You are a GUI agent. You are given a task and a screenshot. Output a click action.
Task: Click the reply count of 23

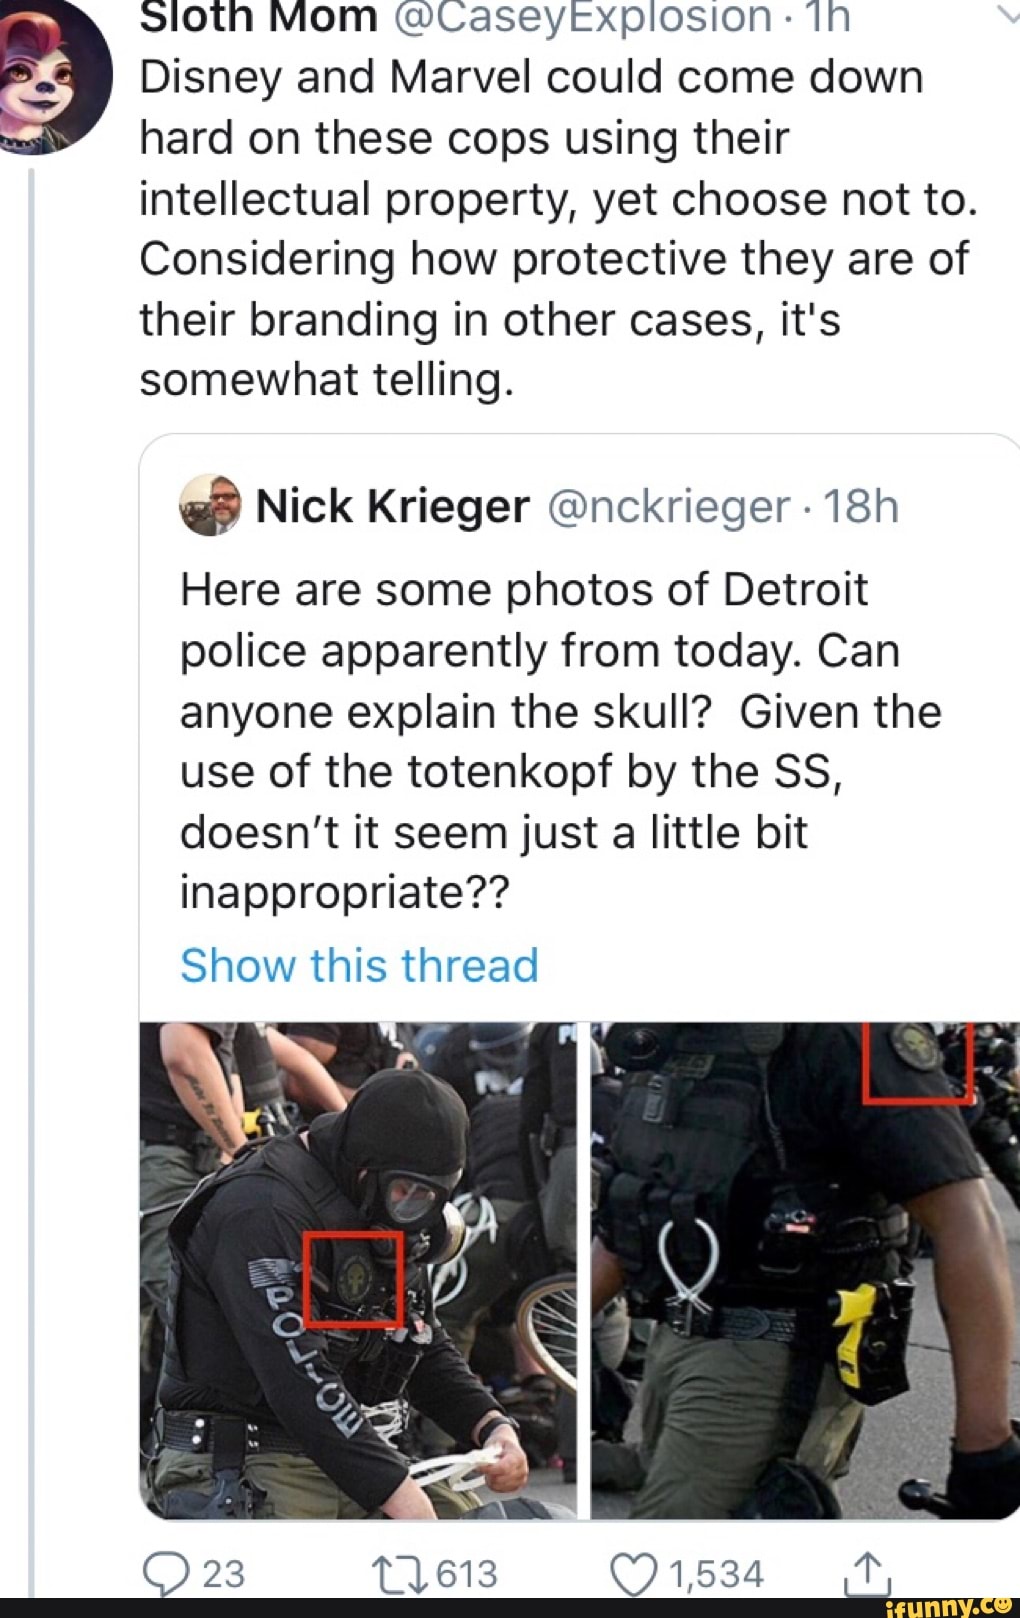(224, 1573)
